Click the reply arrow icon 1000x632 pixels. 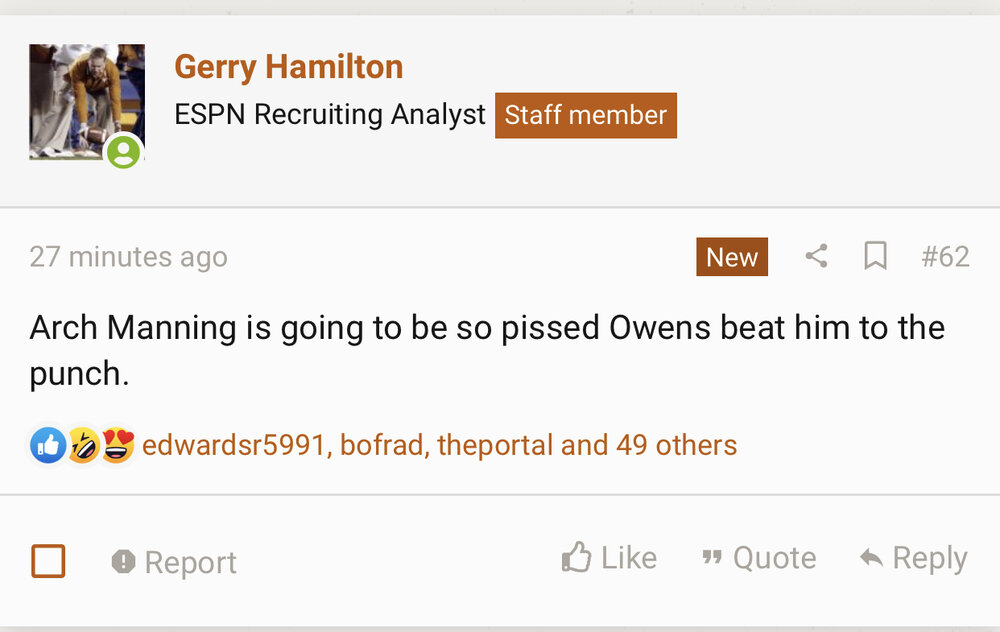point(871,558)
